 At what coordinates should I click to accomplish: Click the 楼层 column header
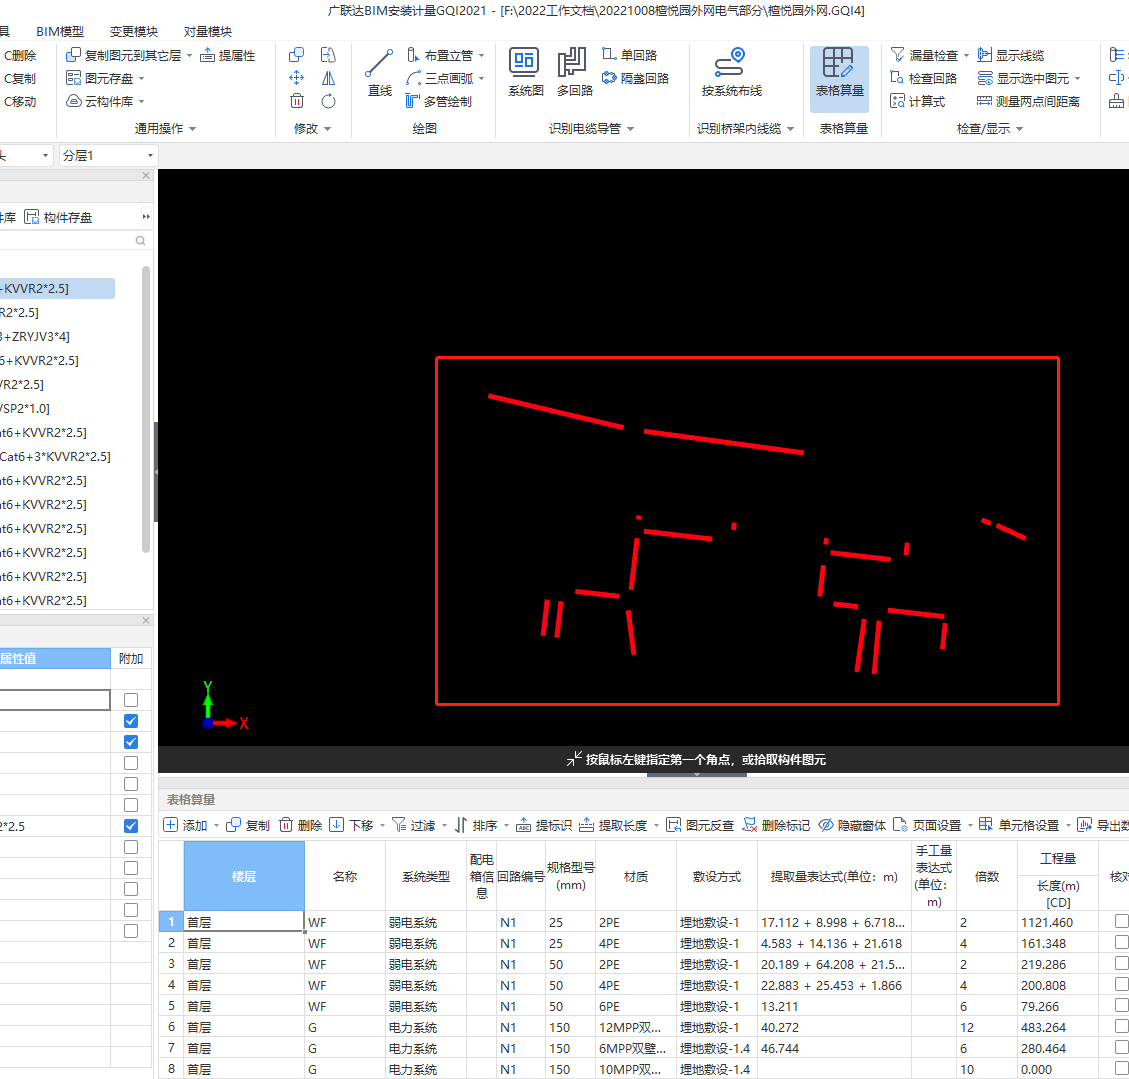click(244, 876)
